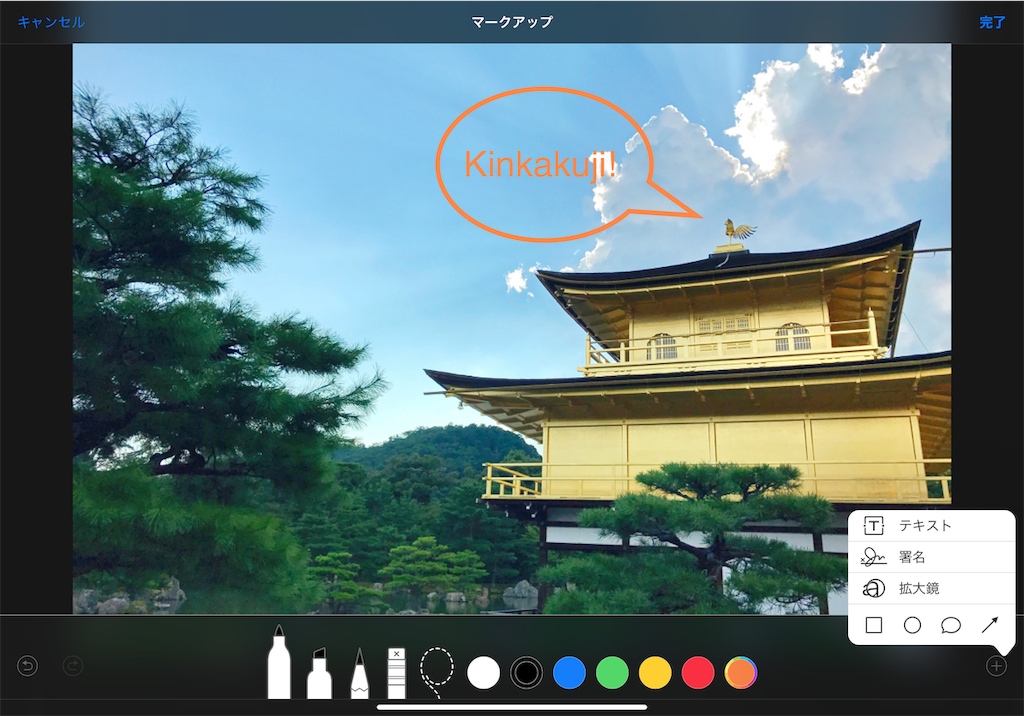This screenshot has height=716, width=1024.
Task: Select the red color swatch
Action: point(697,673)
